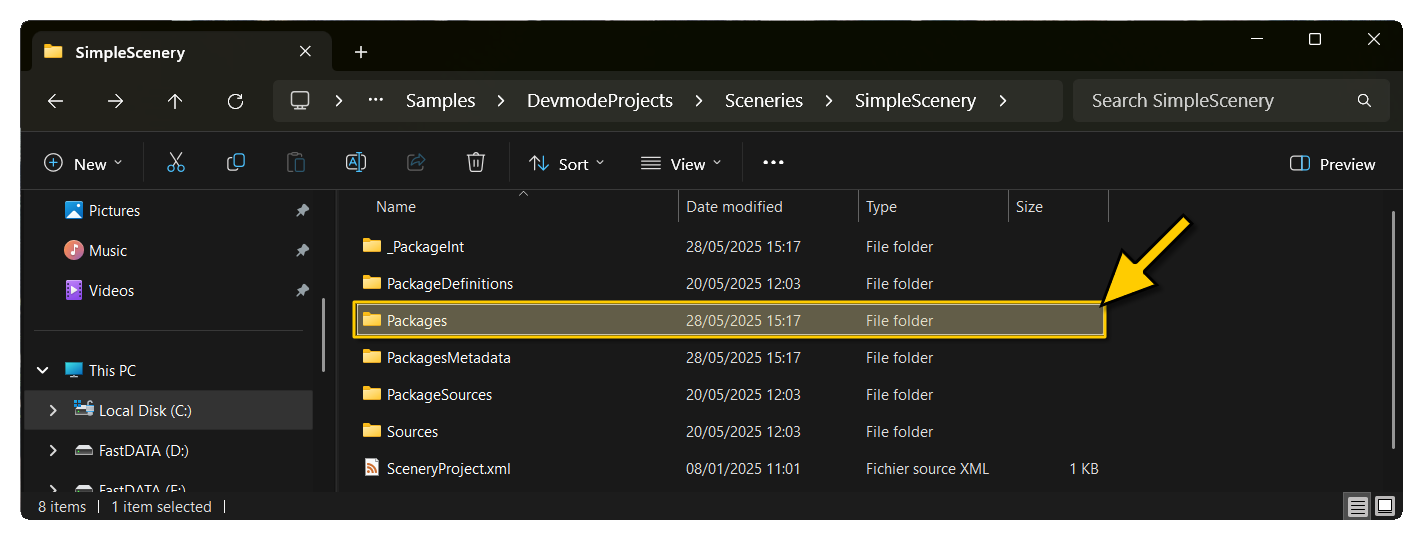Image resolution: width=1423 pixels, height=540 pixels.
Task: Click the Copy icon in toolbar
Action: [x=236, y=163]
